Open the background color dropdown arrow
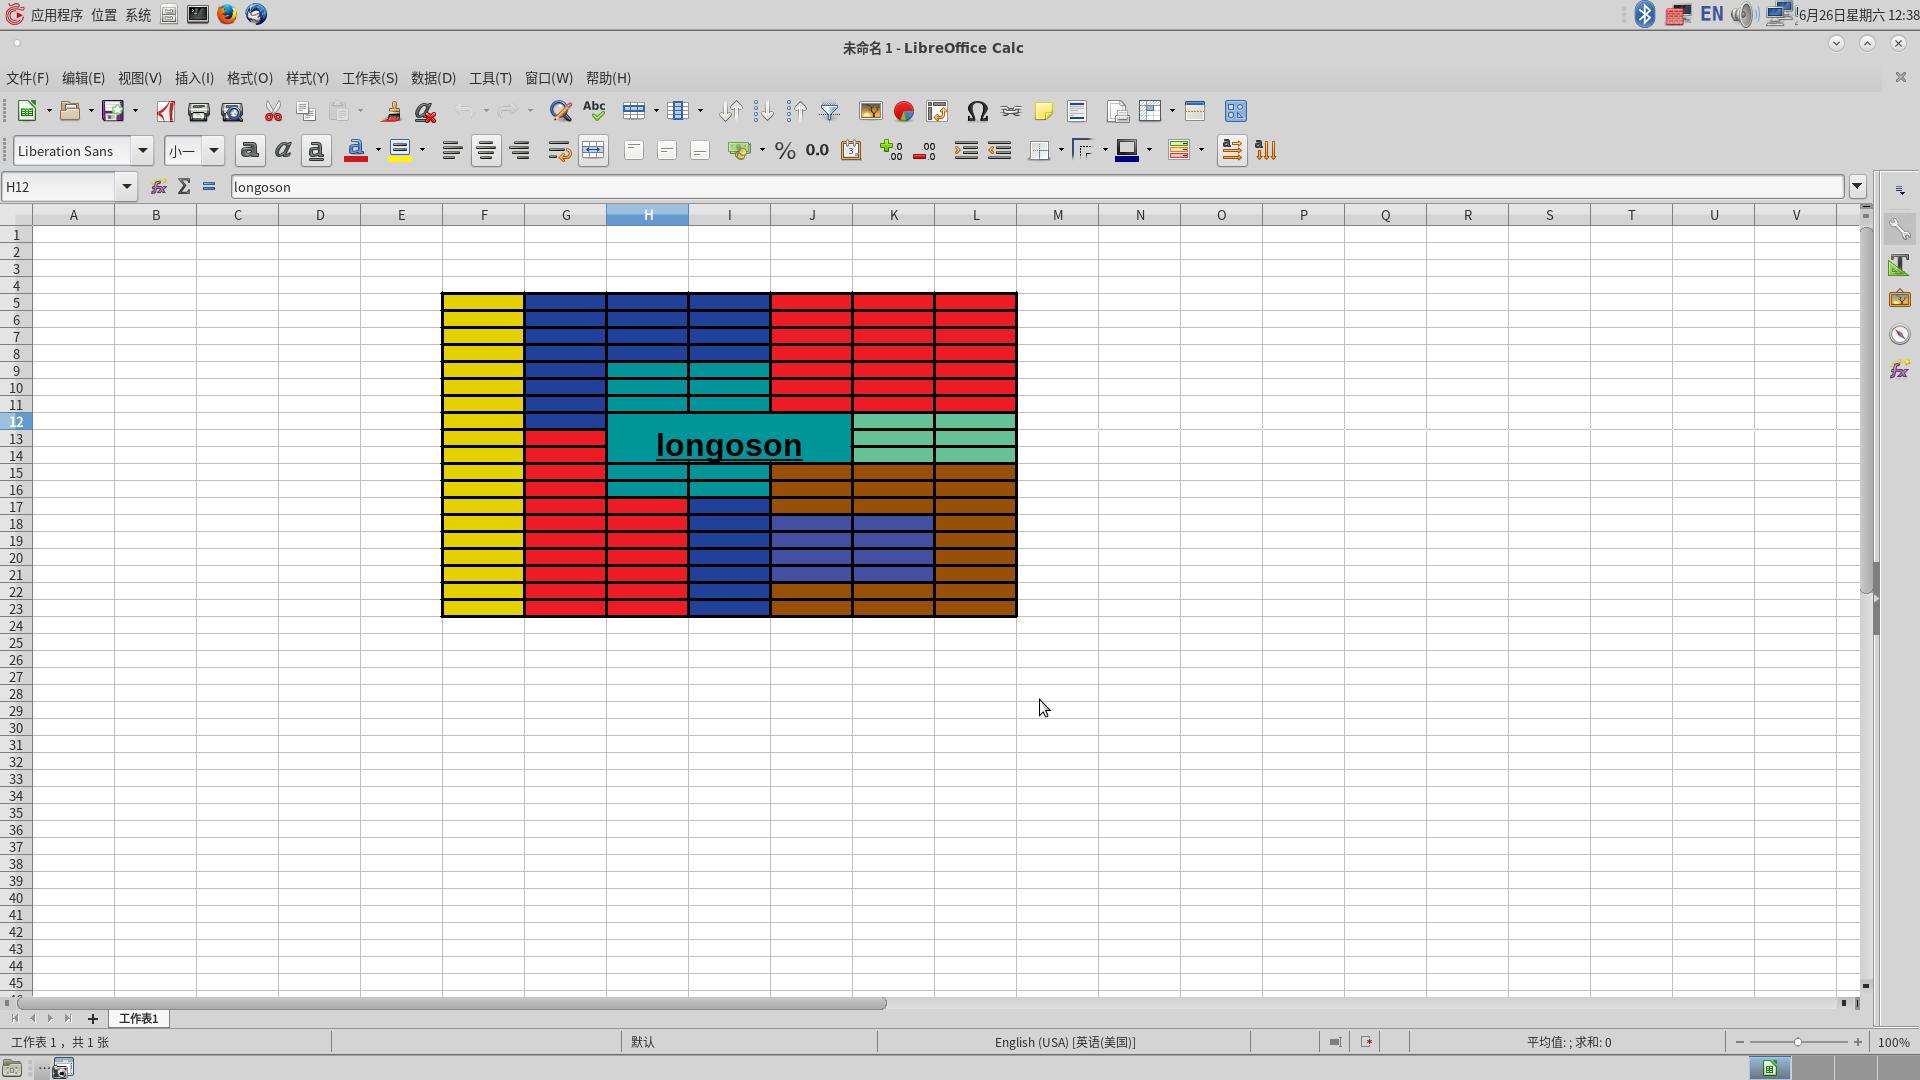This screenshot has width=1920, height=1080. pos(423,150)
